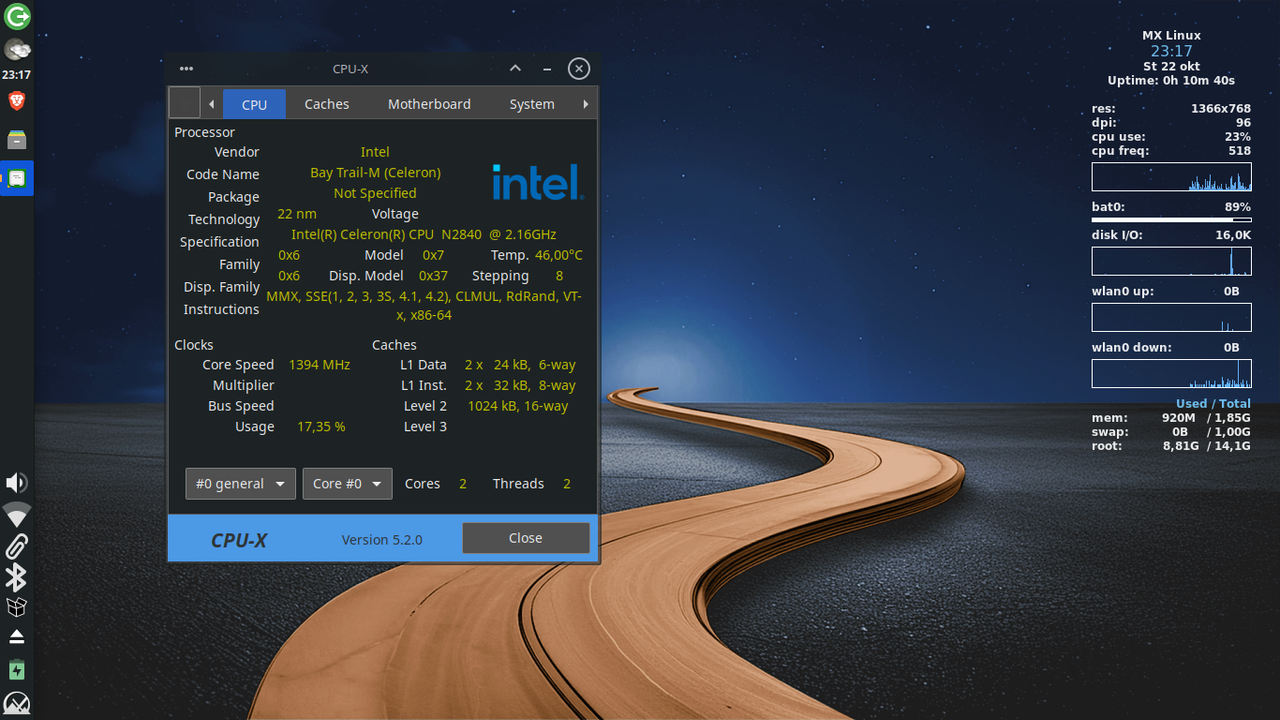
Task: Open the window menu via the three-dots icon
Action: click(x=186, y=68)
